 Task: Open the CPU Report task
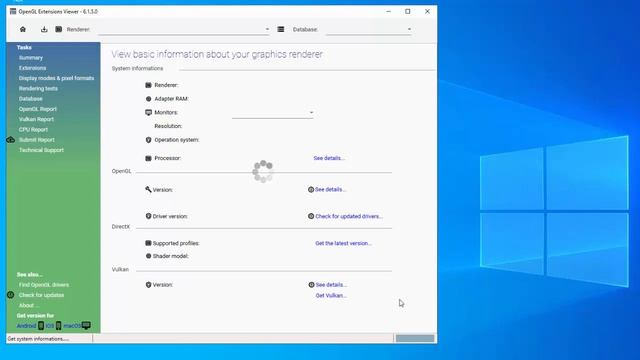[33, 129]
